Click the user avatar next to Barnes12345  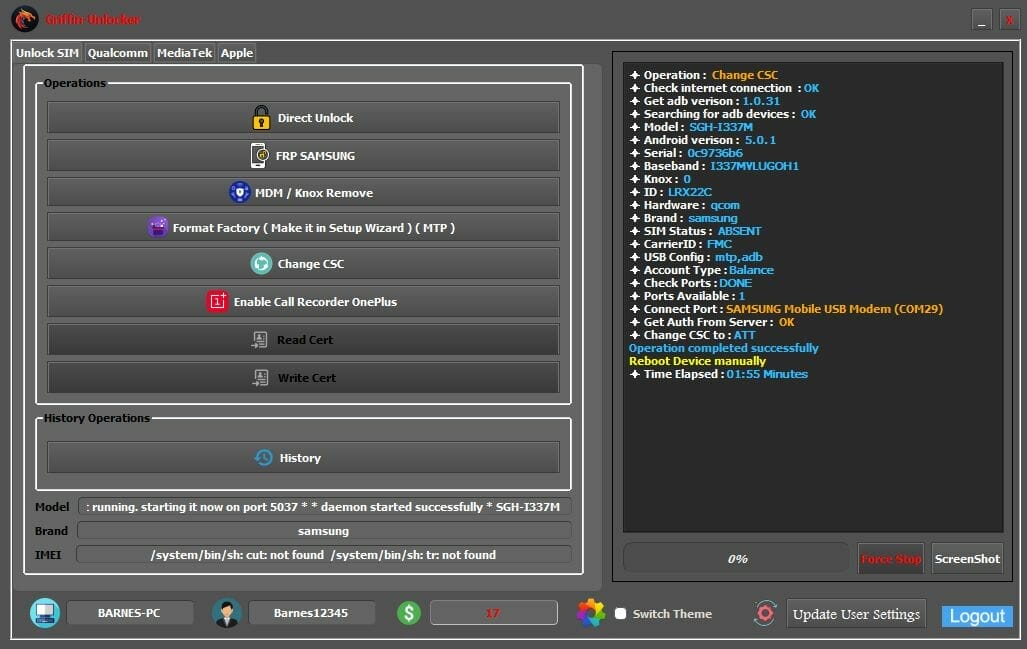(x=227, y=613)
